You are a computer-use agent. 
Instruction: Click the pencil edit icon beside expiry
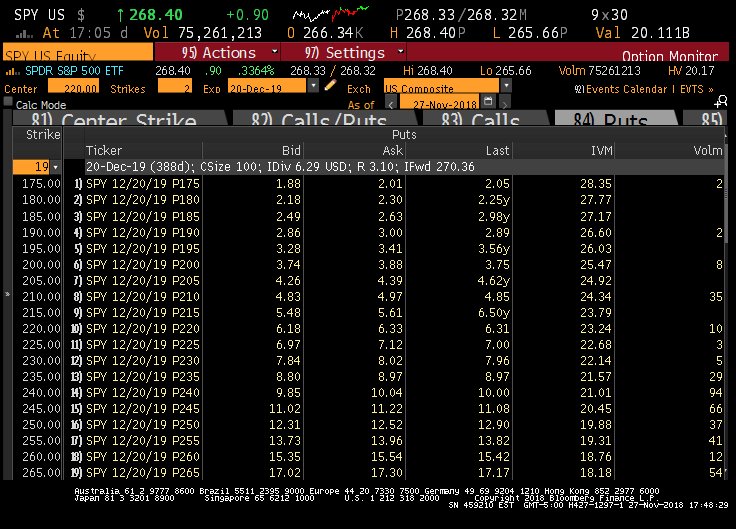[x=329, y=87]
